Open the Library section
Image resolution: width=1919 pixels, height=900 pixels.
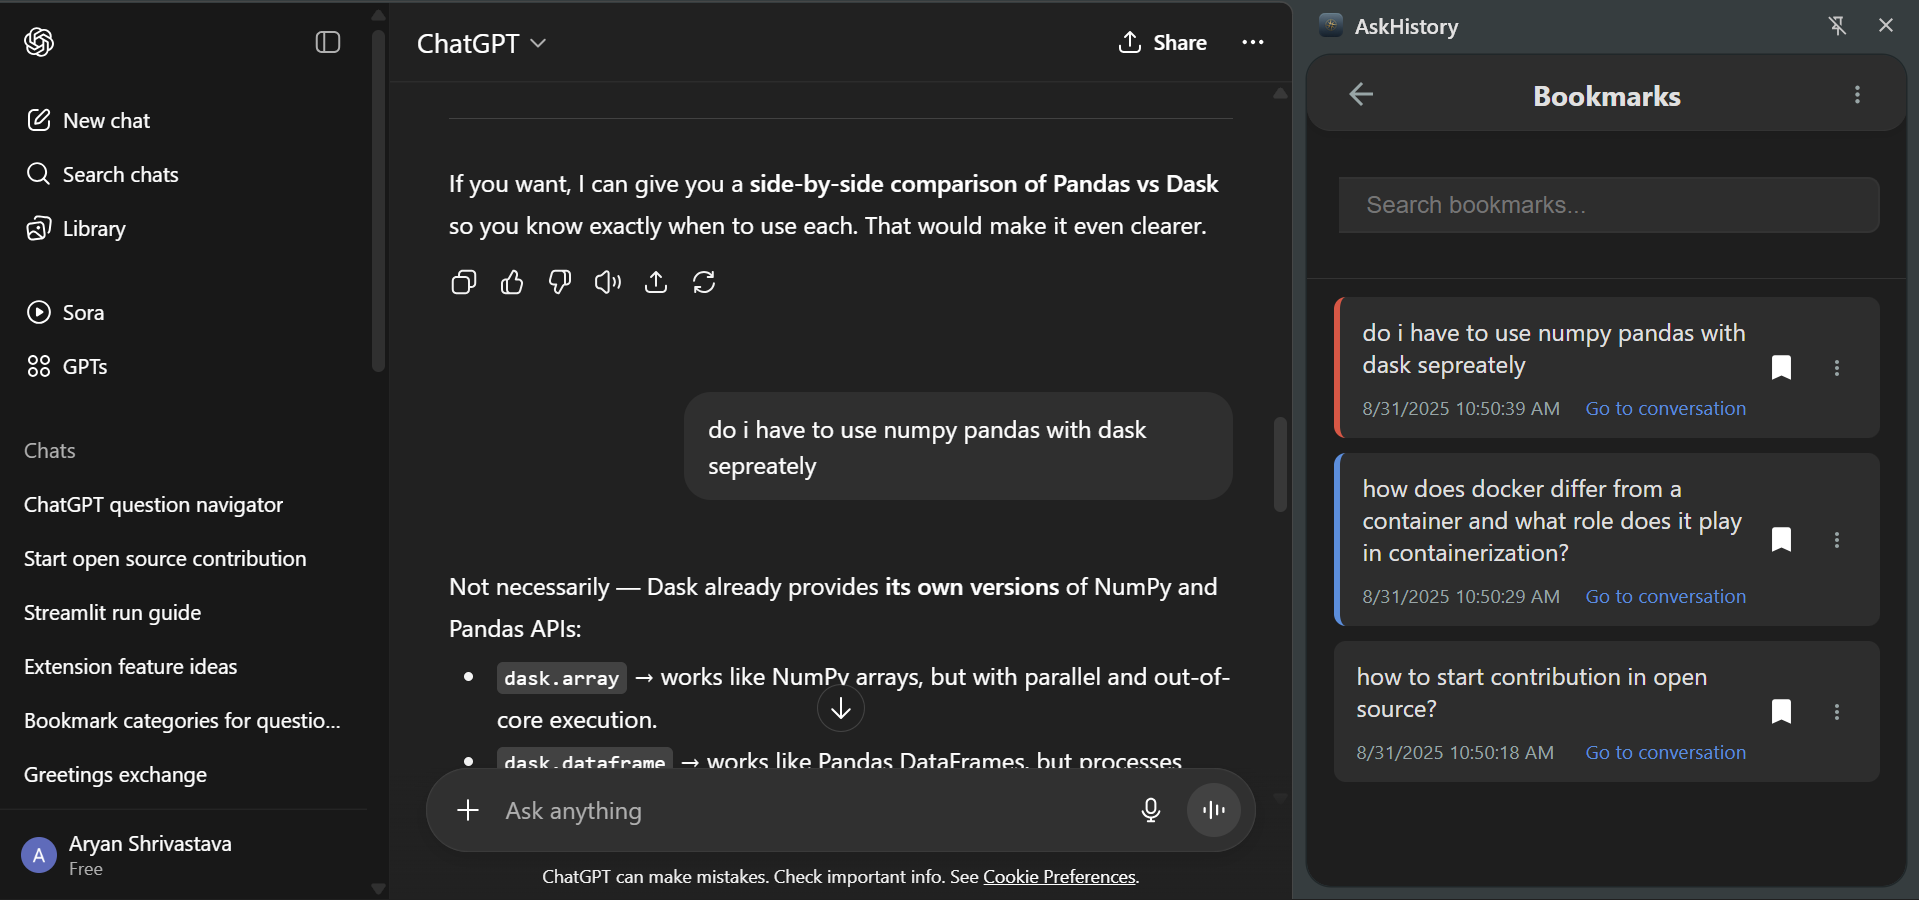click(76, 229)
